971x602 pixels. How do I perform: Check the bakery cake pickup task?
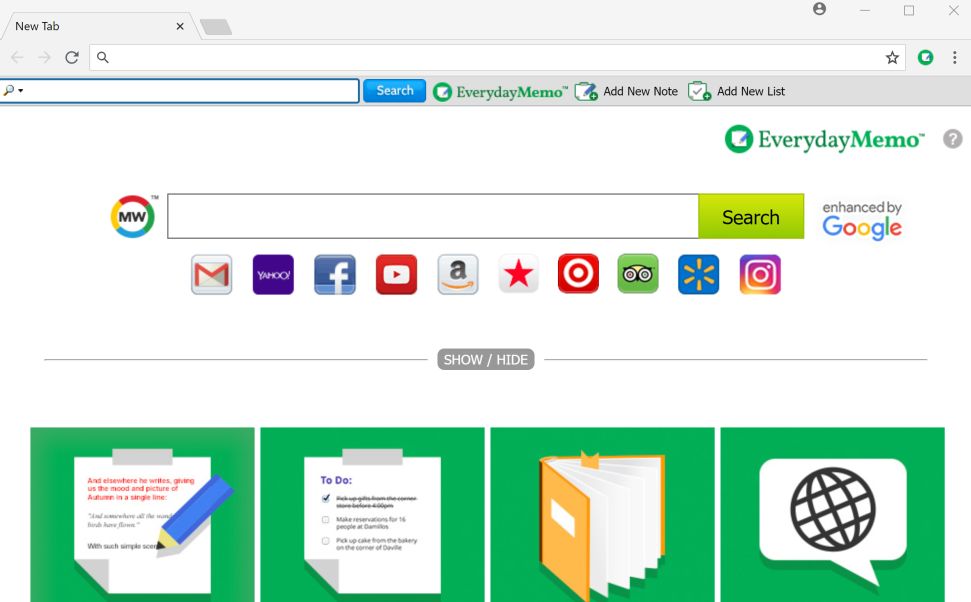coord(325,540)
